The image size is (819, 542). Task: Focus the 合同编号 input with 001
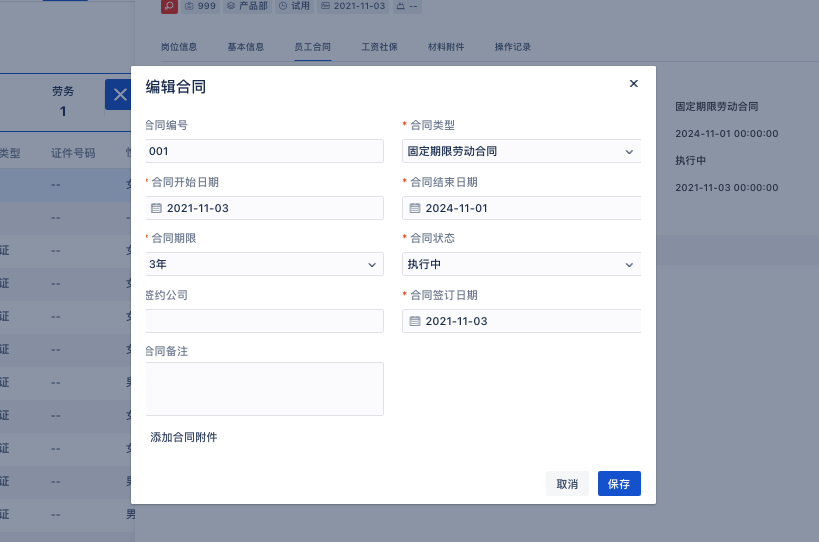(x=264, y=151)
